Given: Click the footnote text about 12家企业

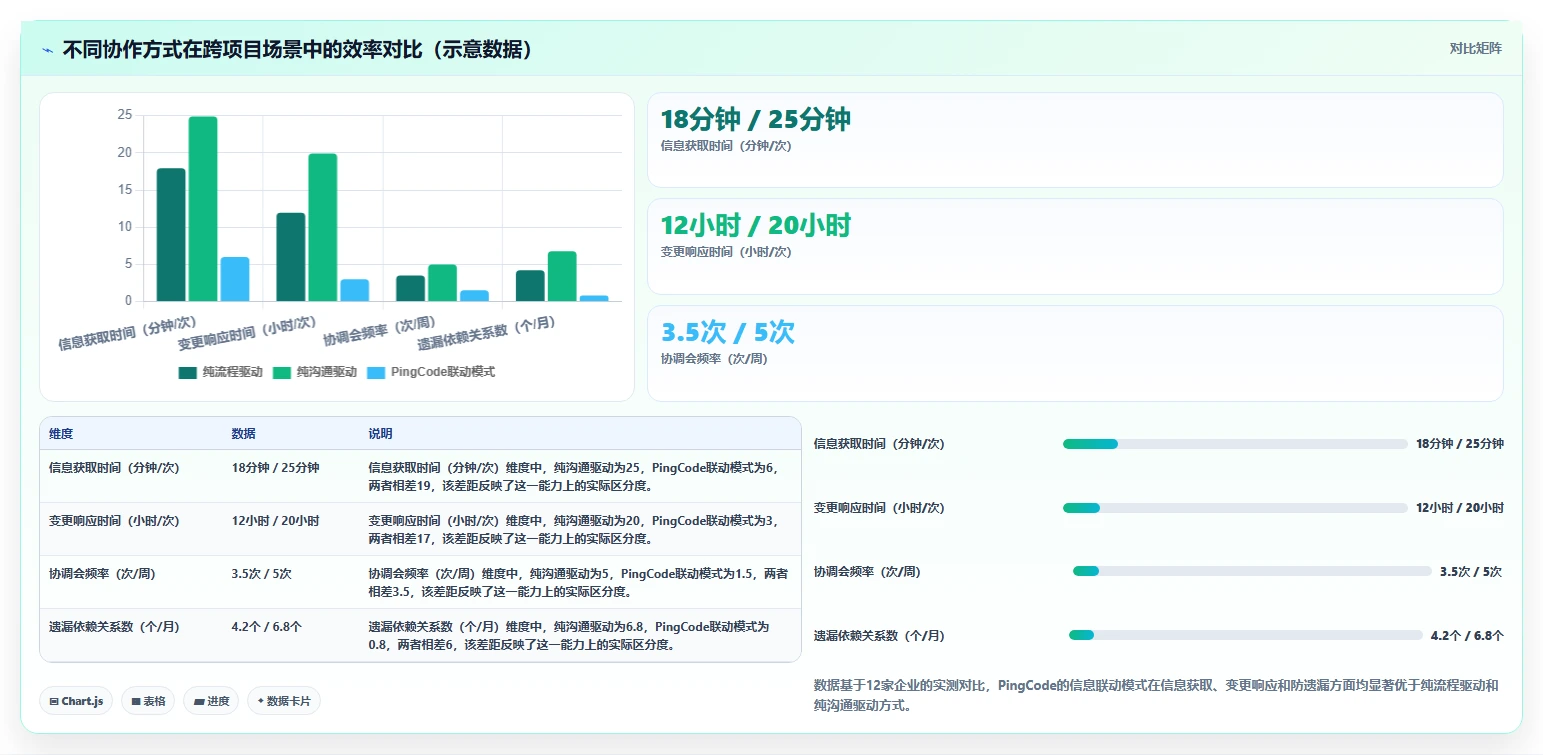Looking at the screenshot, I should (1158, 695).
